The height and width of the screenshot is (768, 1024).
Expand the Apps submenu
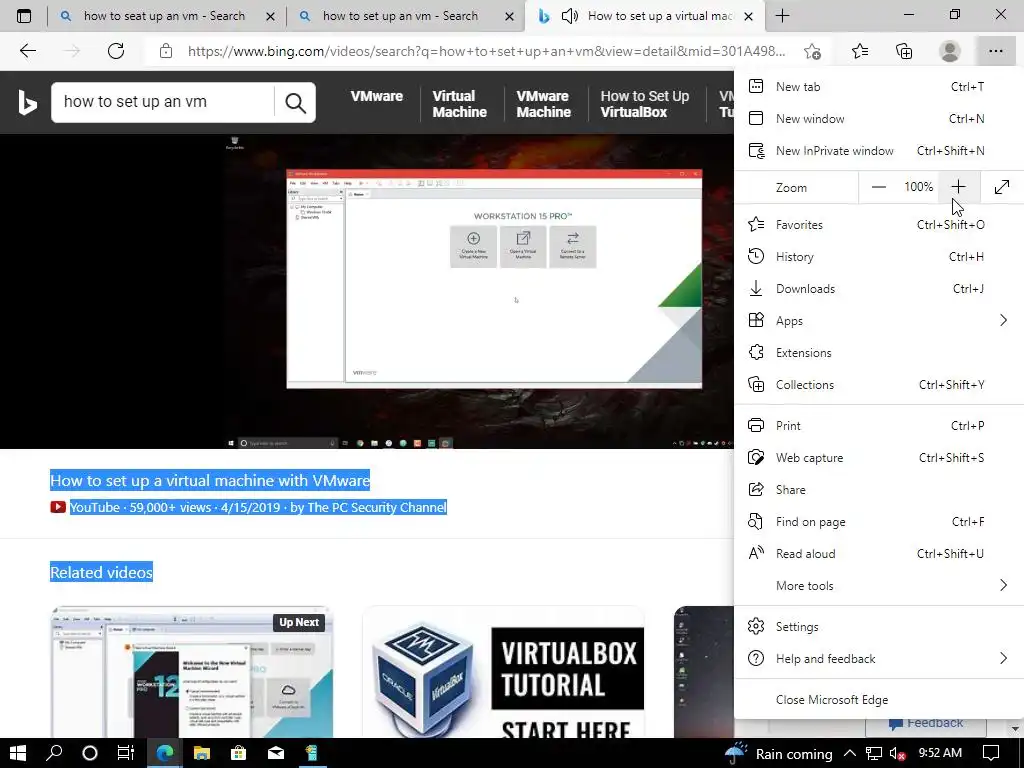click(879, 321)
